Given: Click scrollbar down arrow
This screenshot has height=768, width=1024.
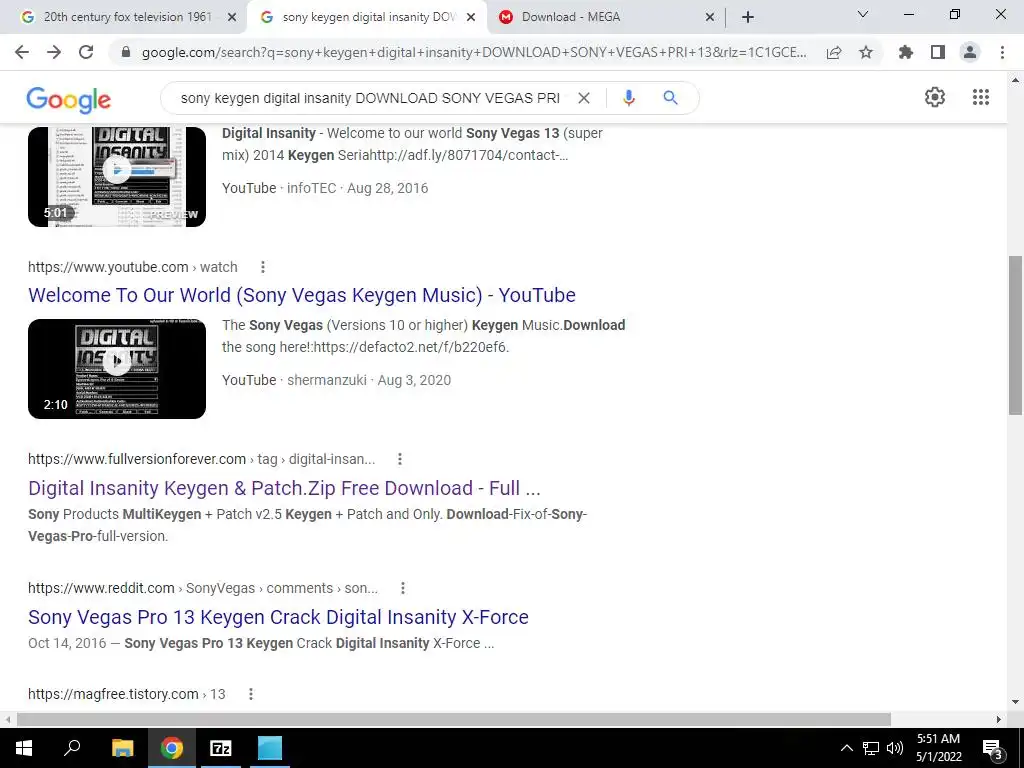Looking at the screenshot, I should pos(1015,703).
